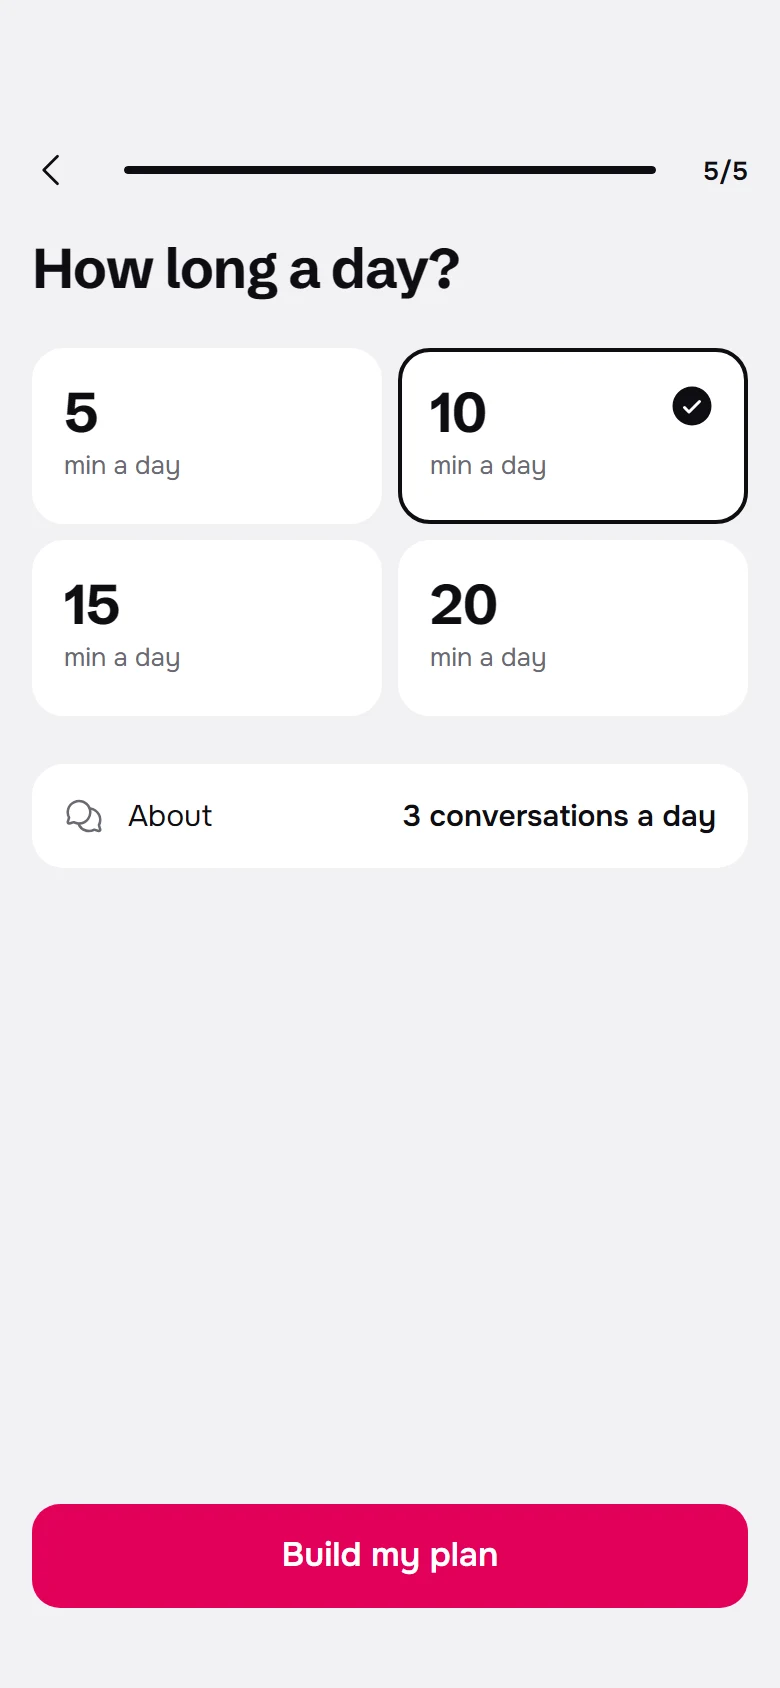
Task: Tap the chat bubbles icon beside About
Action: [84, 816]
